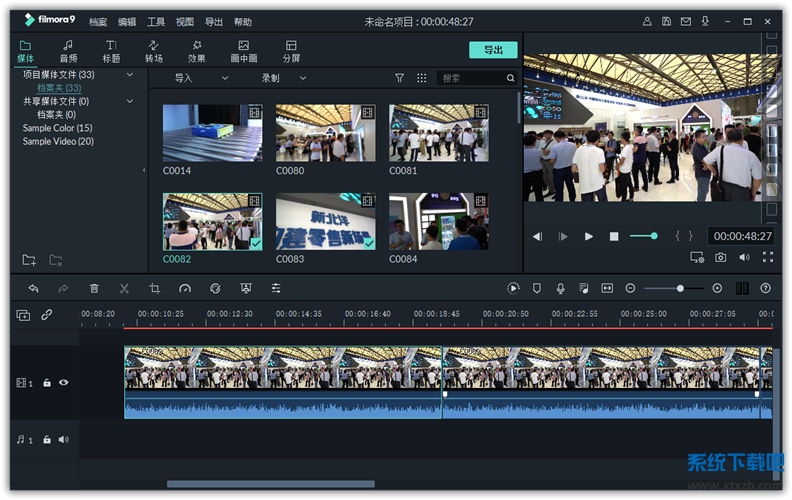Screen dimensions: 792x500
Task: Toggle the lock on video track 1
Action: point(47,382)
